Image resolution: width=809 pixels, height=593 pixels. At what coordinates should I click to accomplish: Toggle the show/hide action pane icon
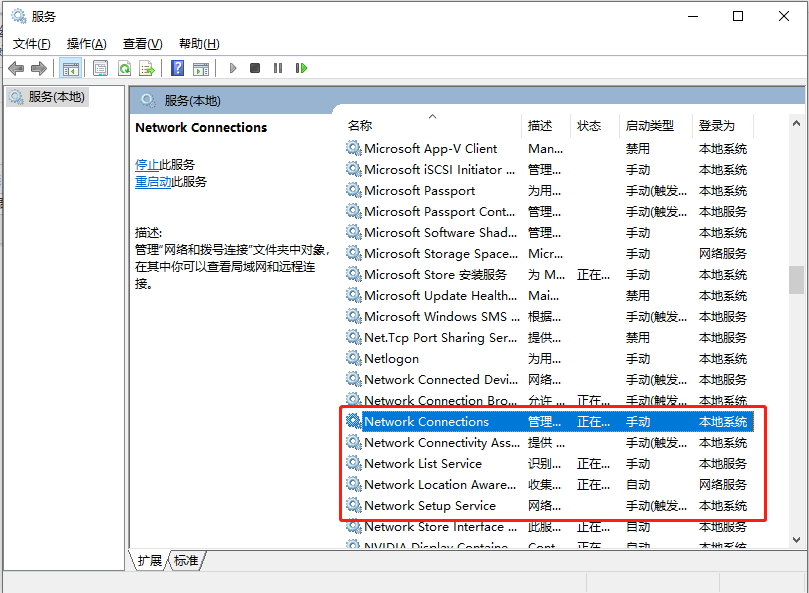(201, 68)
